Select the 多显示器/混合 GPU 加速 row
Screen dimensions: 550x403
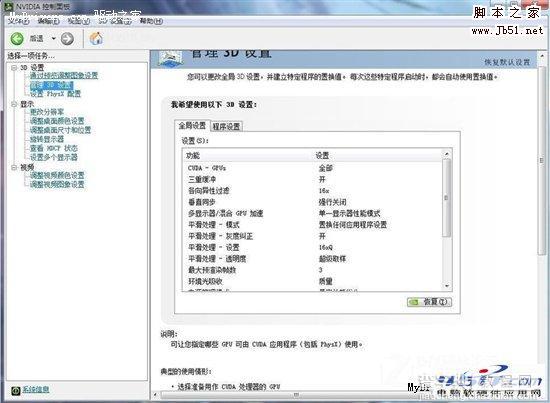tap(313, 213)
